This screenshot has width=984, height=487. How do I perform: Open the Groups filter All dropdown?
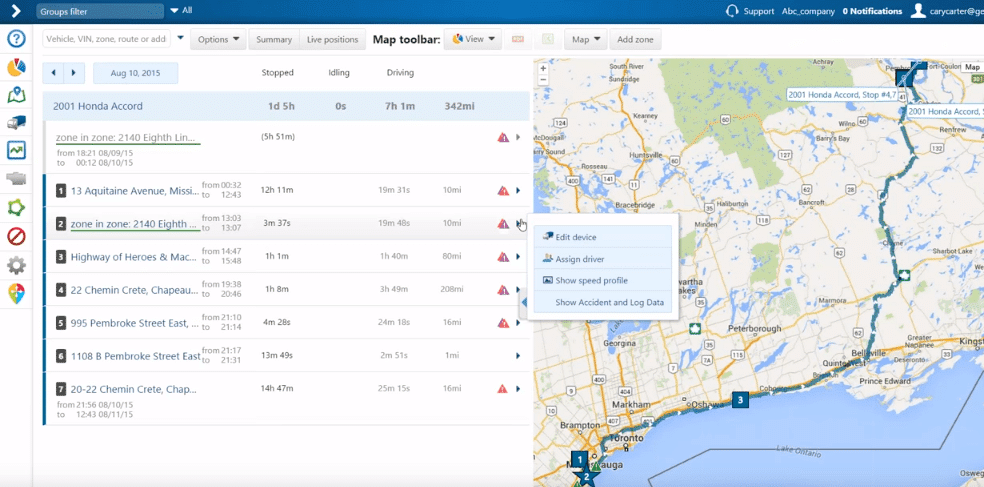click(181, 11)
